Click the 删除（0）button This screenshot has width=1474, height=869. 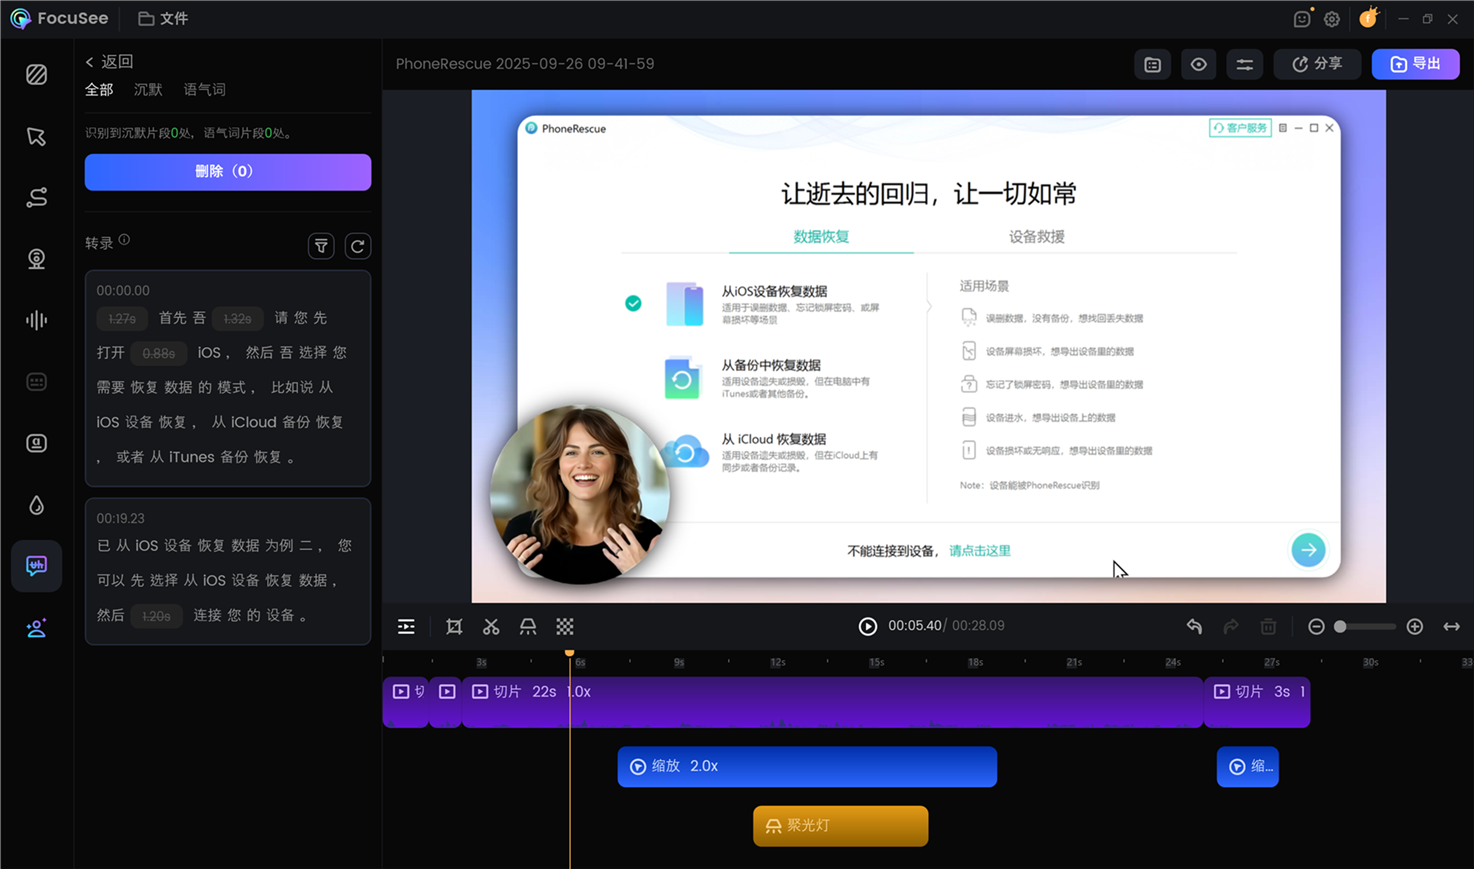pyautogui.click(x=227, y=171)
